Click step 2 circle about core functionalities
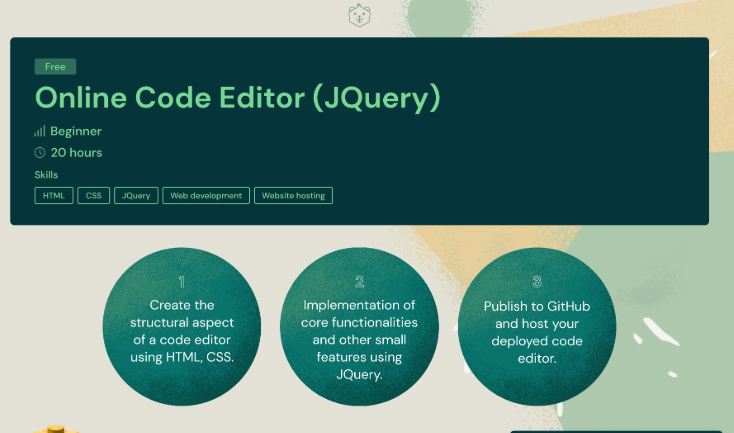734x433 pixels. click(360, 326)
